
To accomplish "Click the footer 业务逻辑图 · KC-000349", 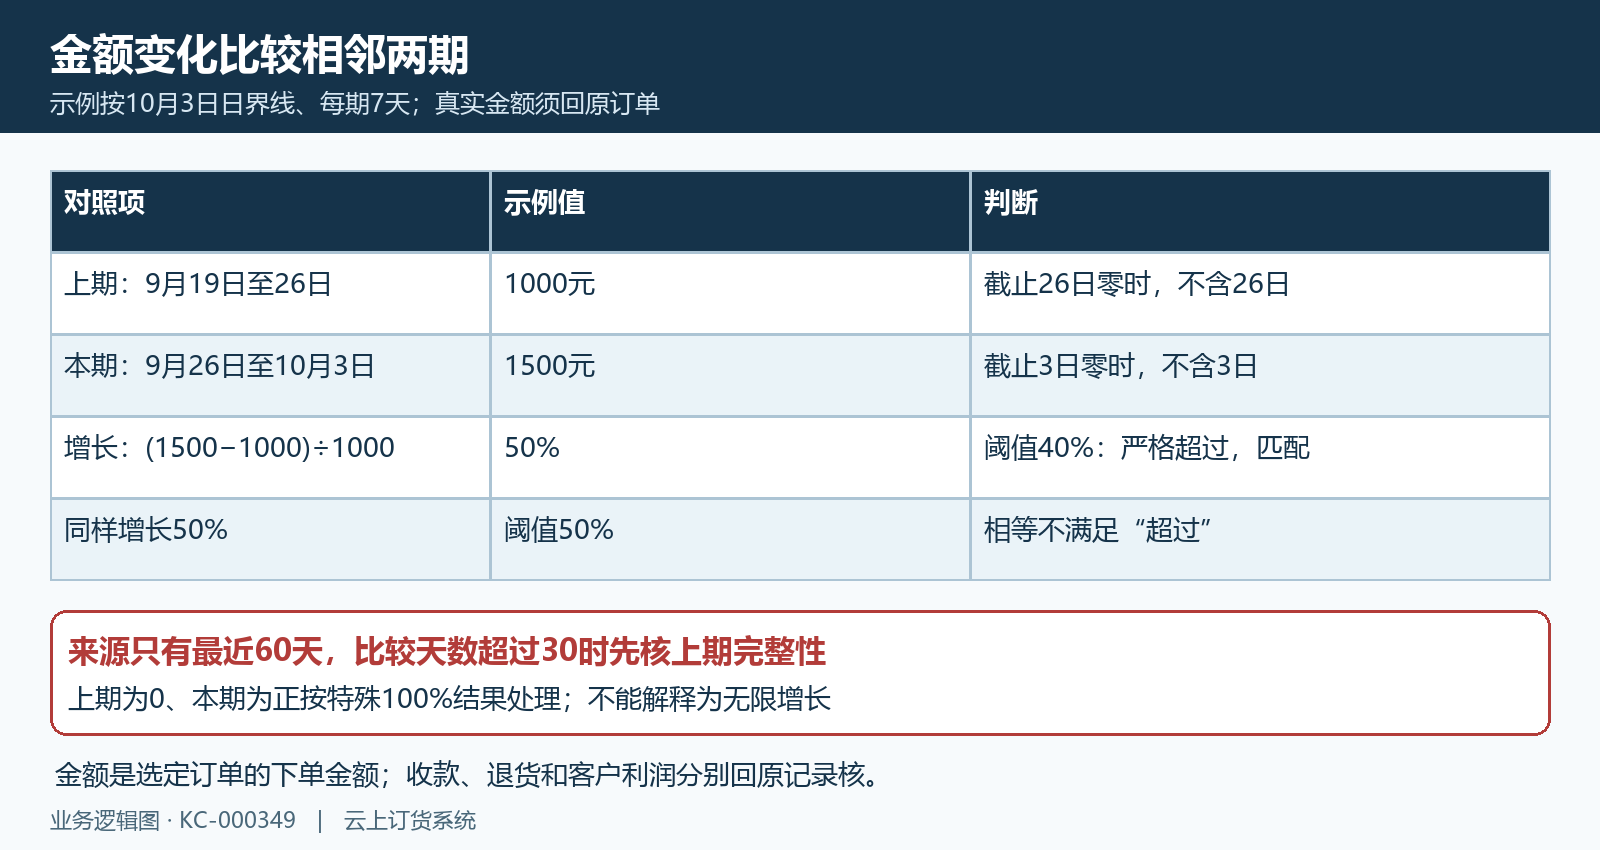I will click(x=173, y=820).
